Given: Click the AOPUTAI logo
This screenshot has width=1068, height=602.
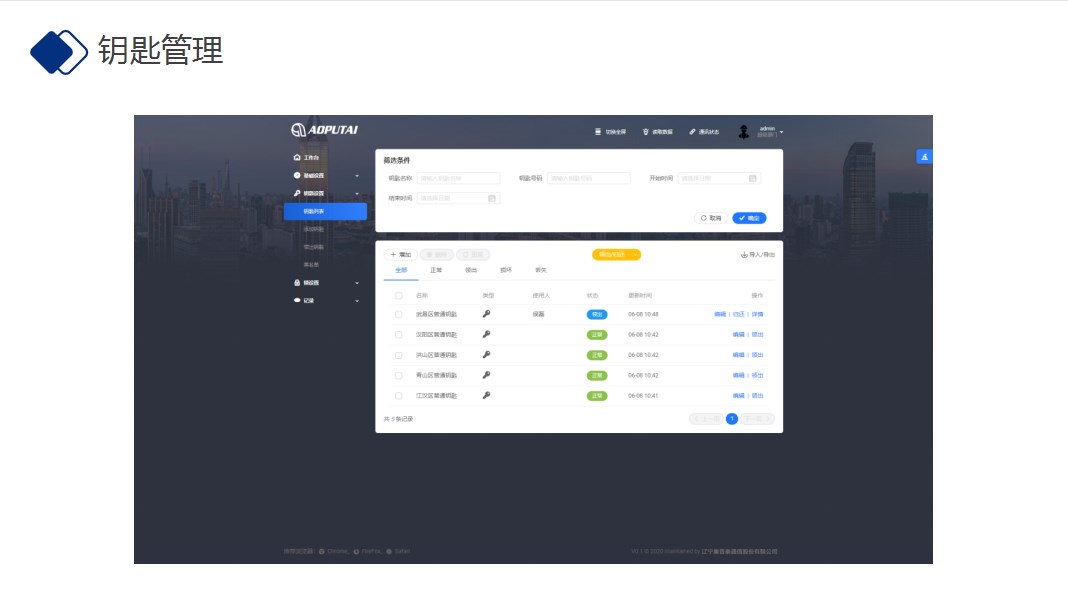Looking at the screenshot, I should click(324, 129).
